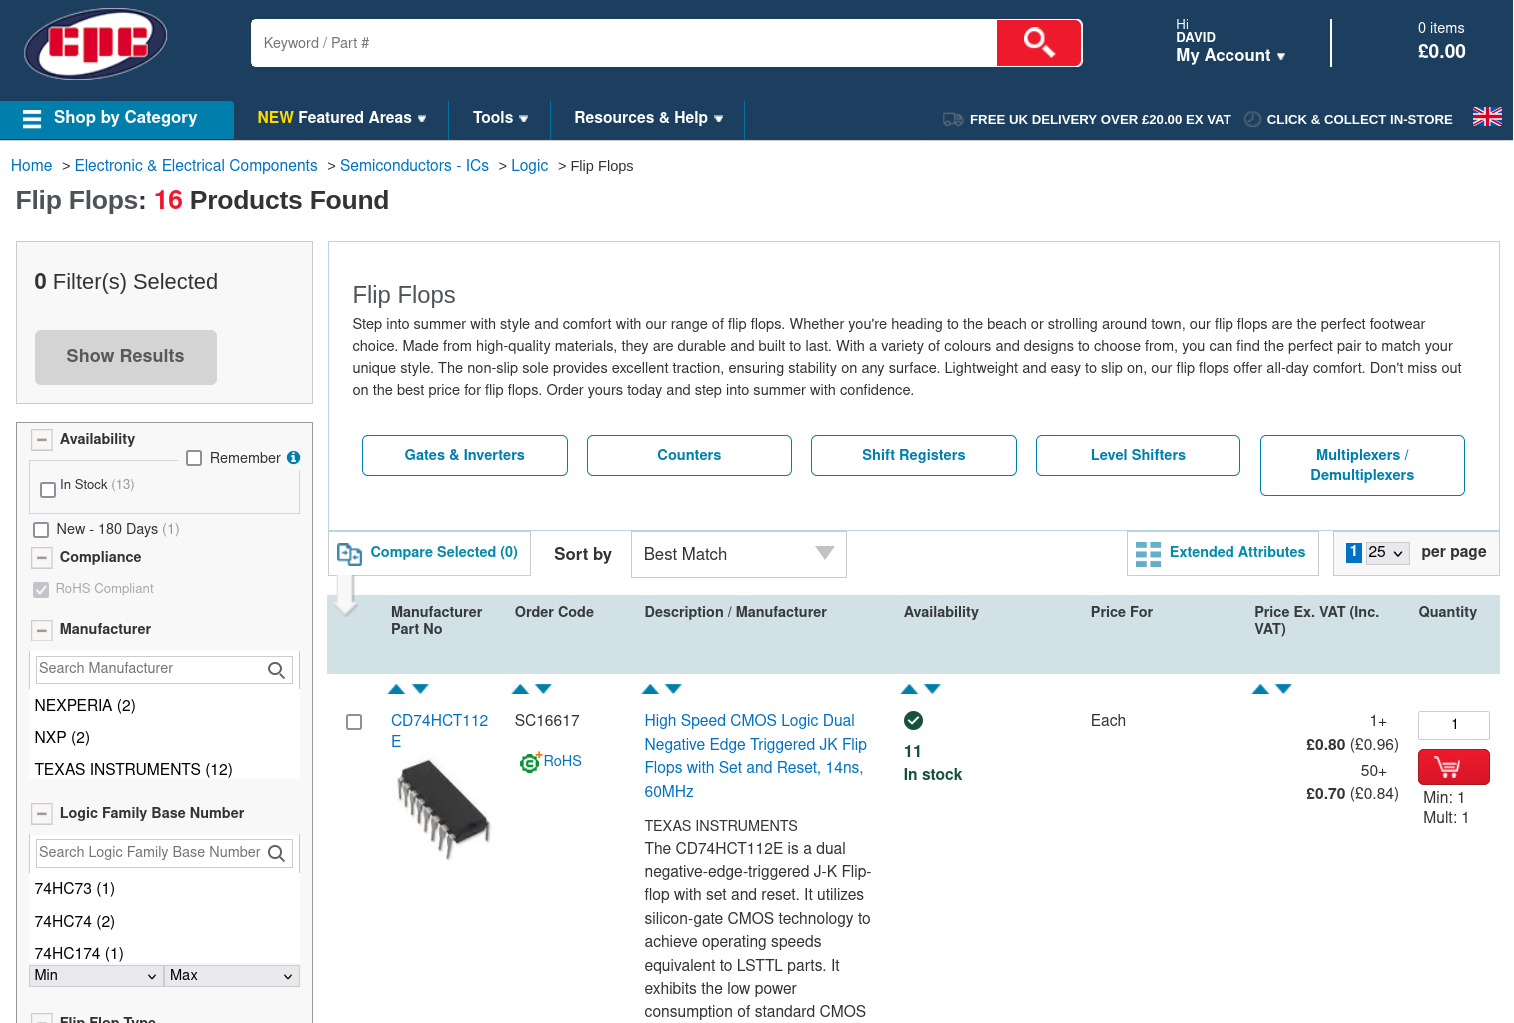The width and height of the screenshot is (1514, 1023).
Task: Open the My Account dropdown
Action: click(x=1230, y=56)
